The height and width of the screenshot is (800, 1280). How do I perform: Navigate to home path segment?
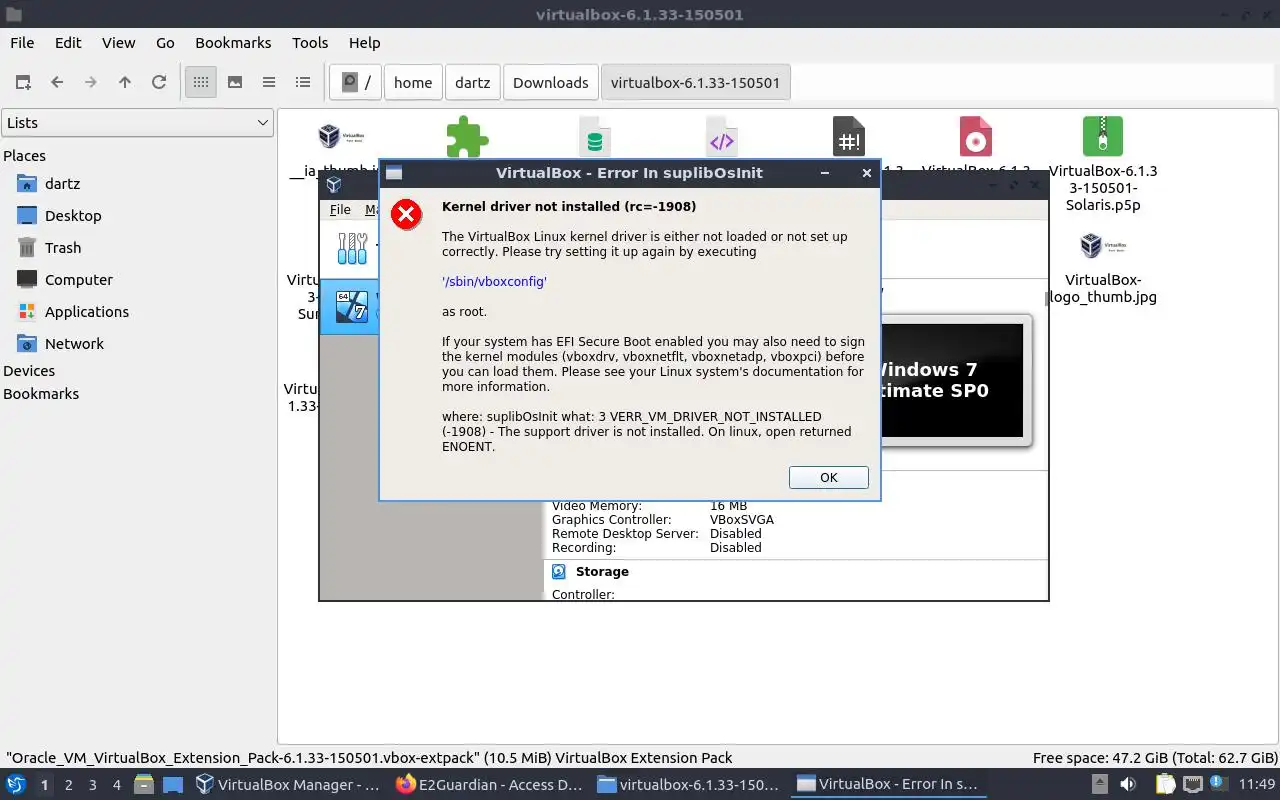[413, 83]
